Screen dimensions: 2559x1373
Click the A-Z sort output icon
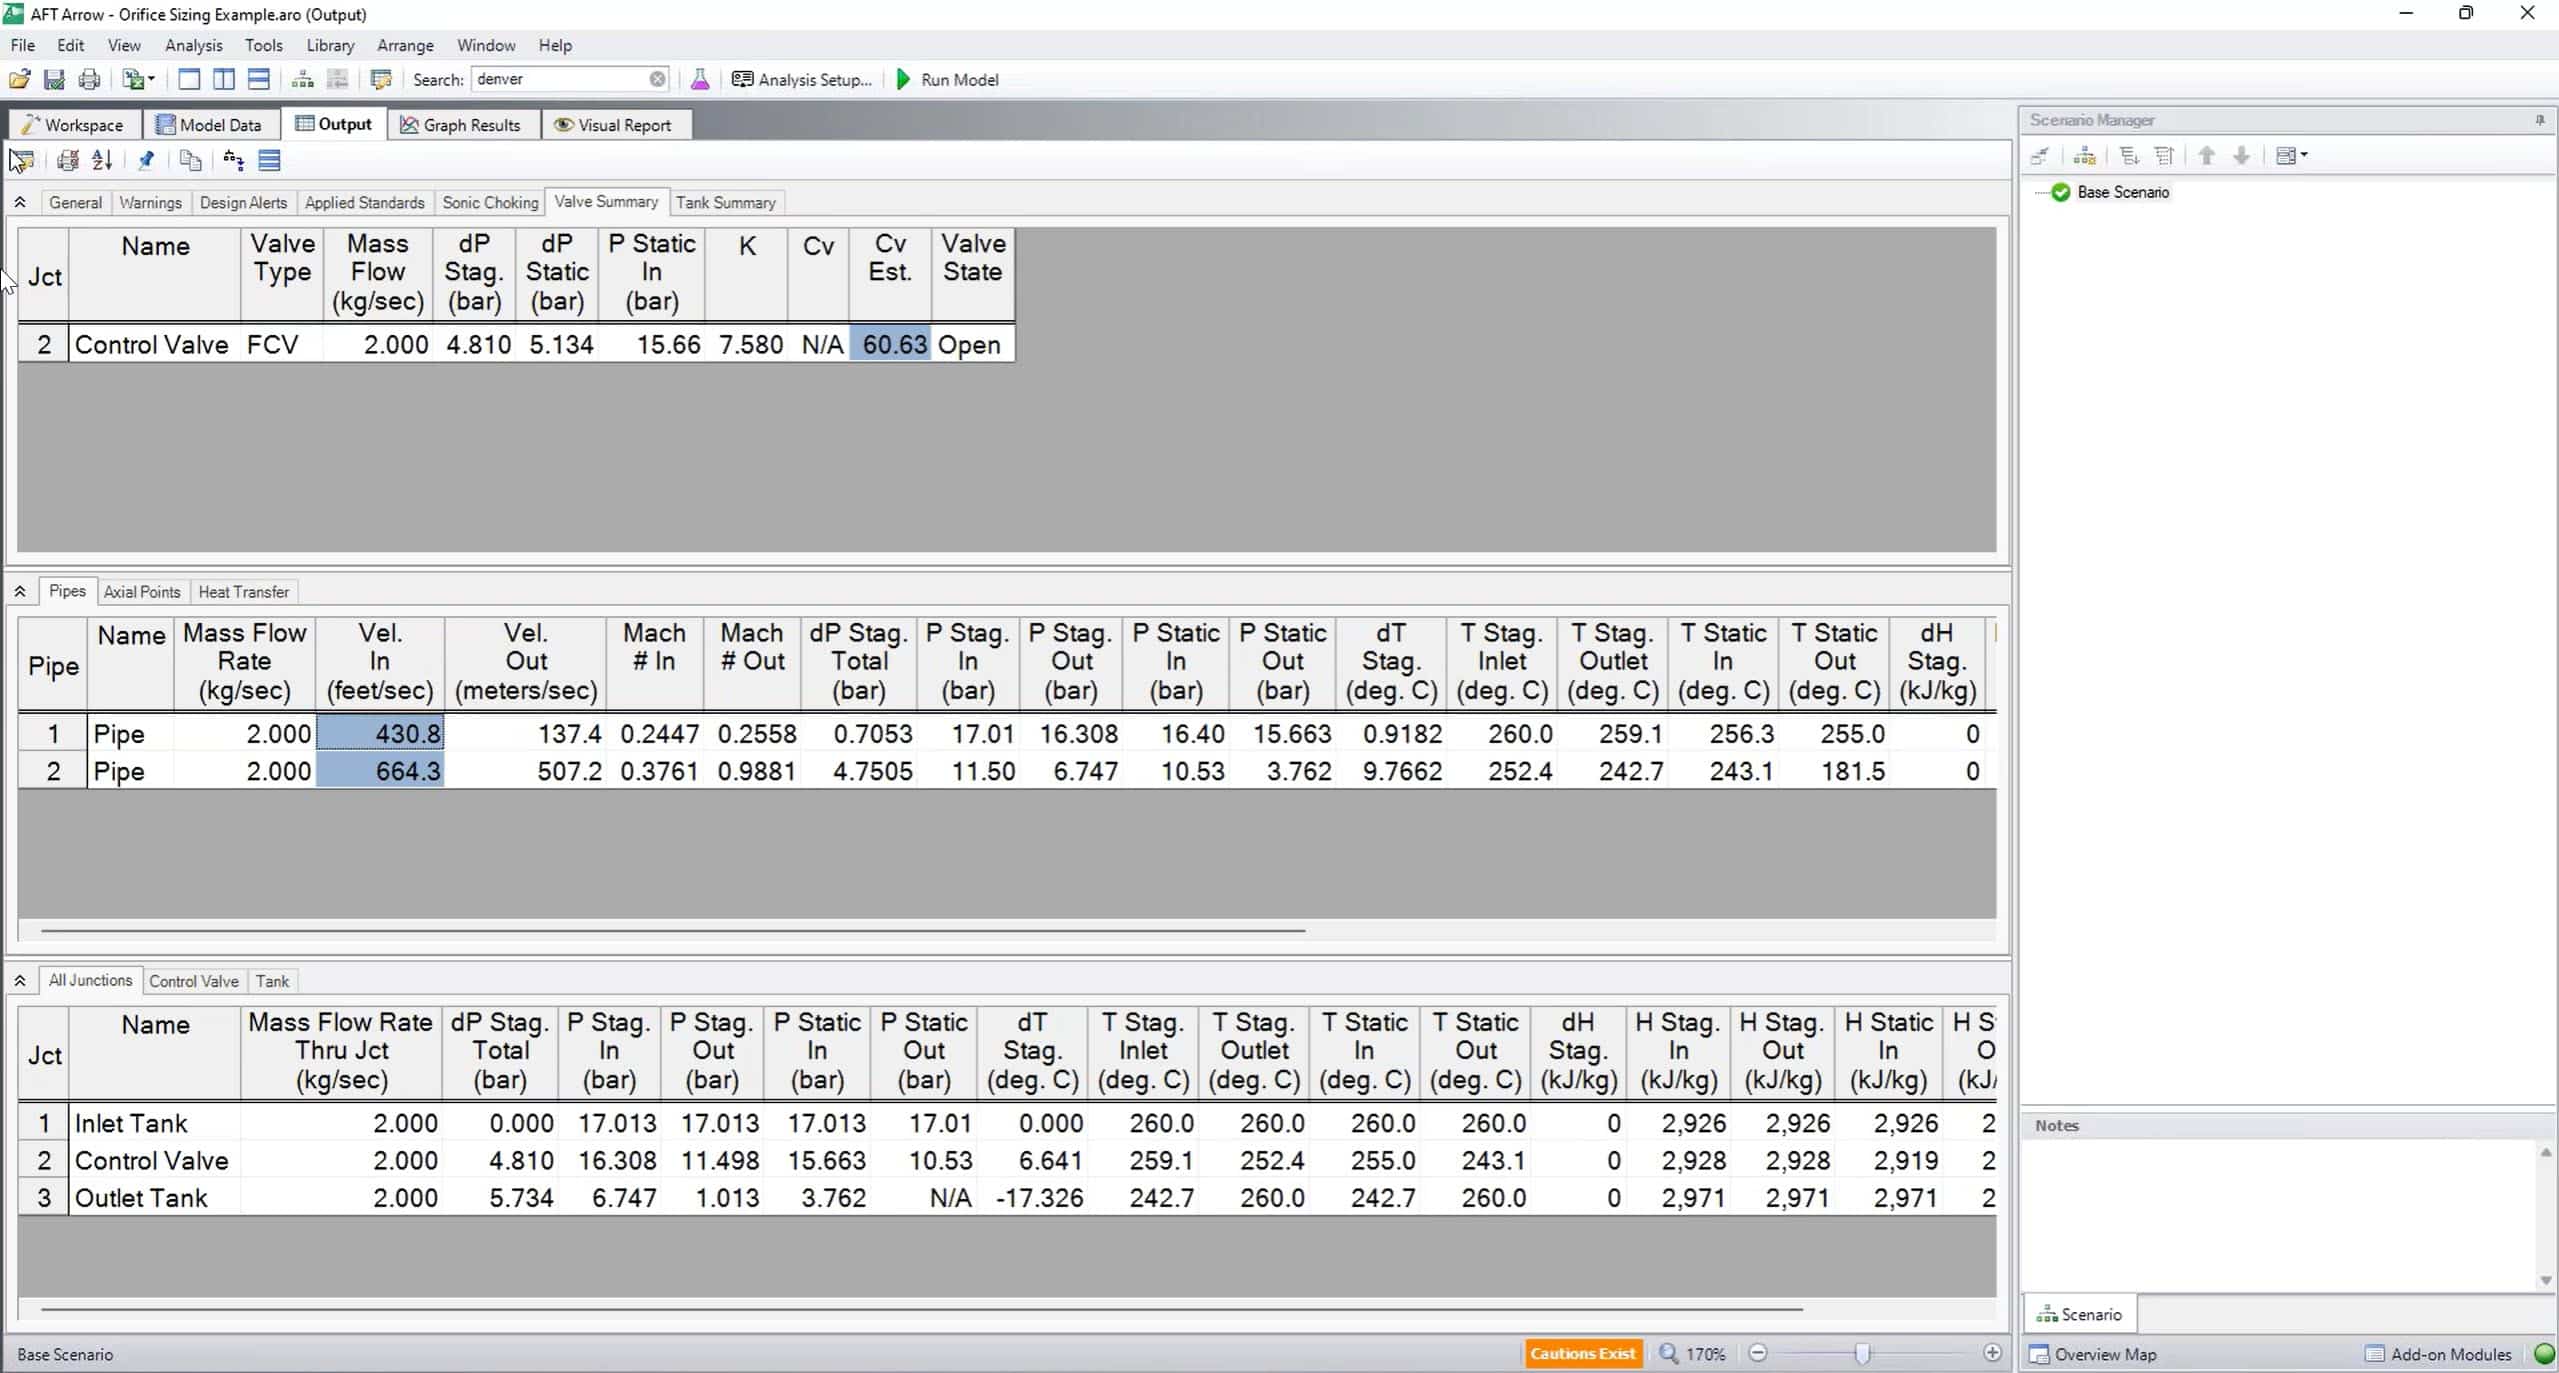pos(102,160)
